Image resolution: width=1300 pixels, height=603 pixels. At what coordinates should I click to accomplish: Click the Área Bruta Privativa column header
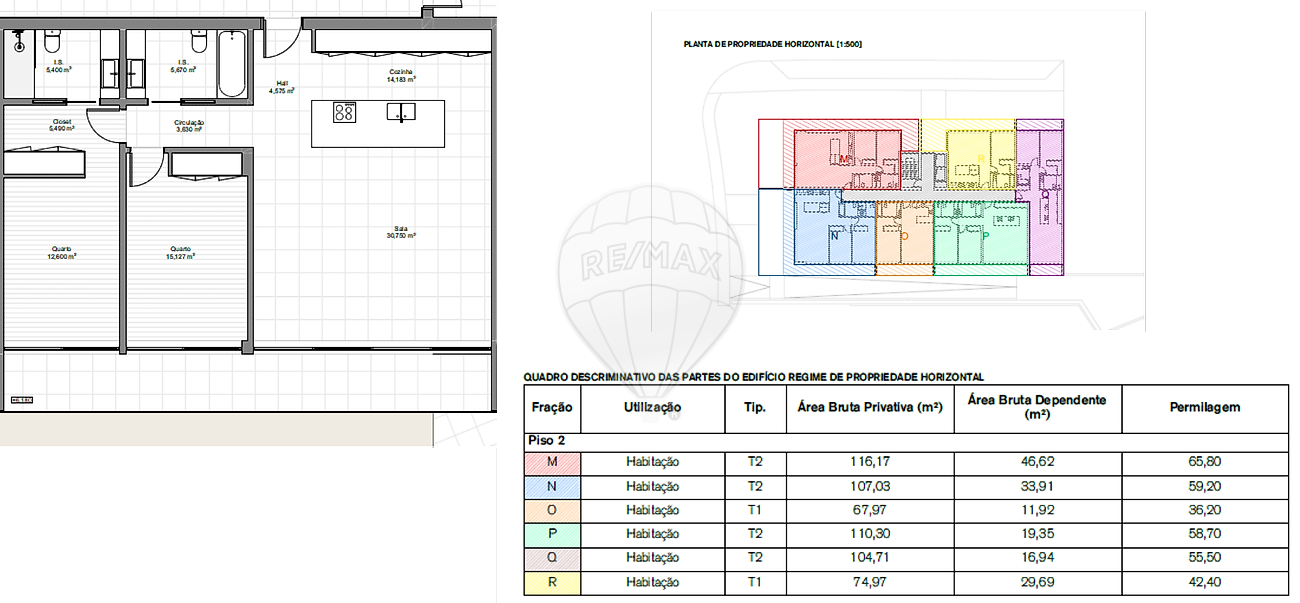[x=870, y=408]
